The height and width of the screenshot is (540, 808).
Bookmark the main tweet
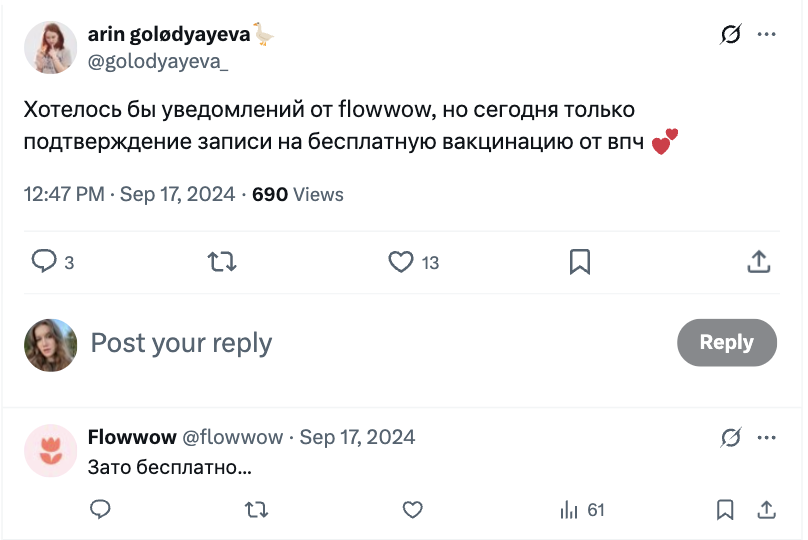click(x=579, y=262)
